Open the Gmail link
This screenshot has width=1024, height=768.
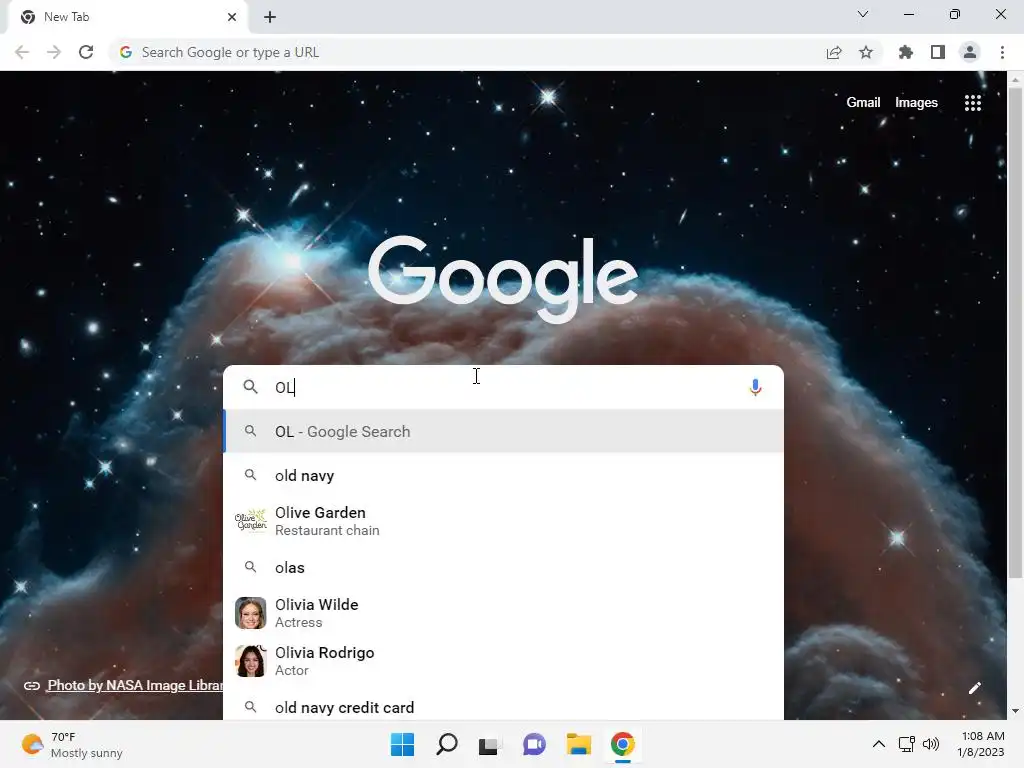[x=863, y=103]
